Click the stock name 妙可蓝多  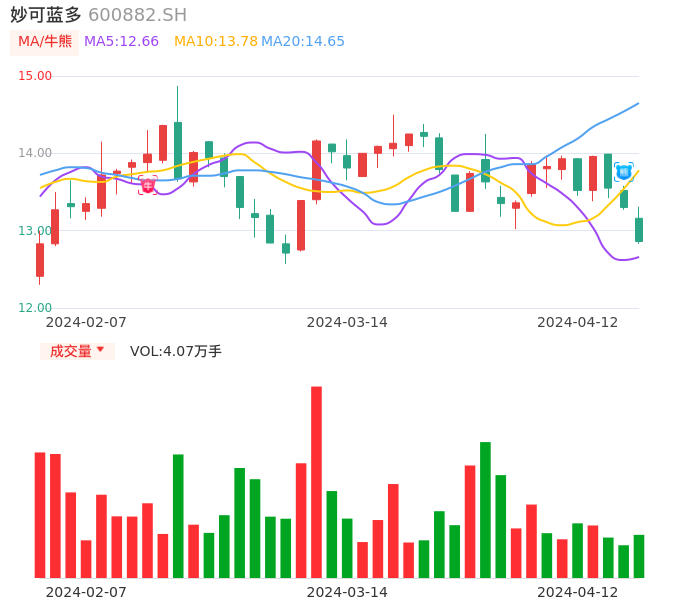click(46, 15)
